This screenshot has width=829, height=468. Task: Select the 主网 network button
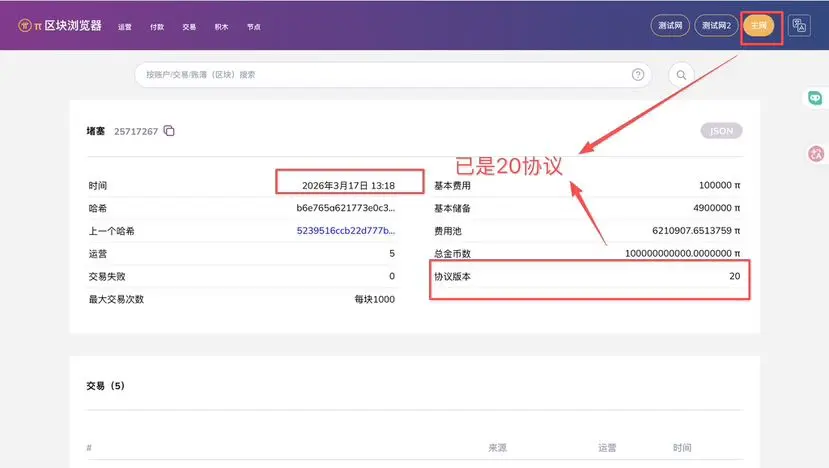click(x=759, y=25)
